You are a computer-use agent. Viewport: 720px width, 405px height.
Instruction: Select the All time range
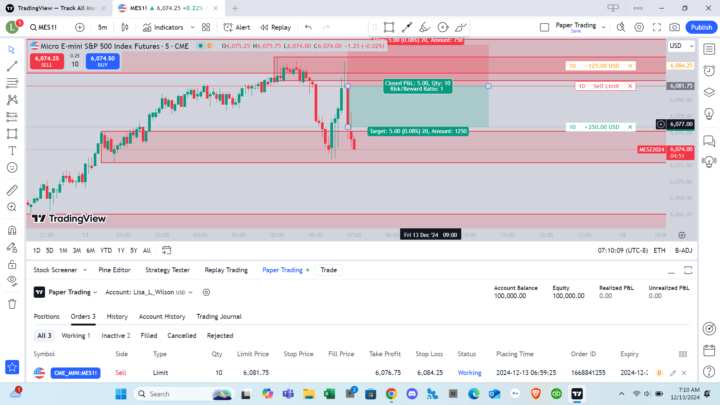click(147, 250)
